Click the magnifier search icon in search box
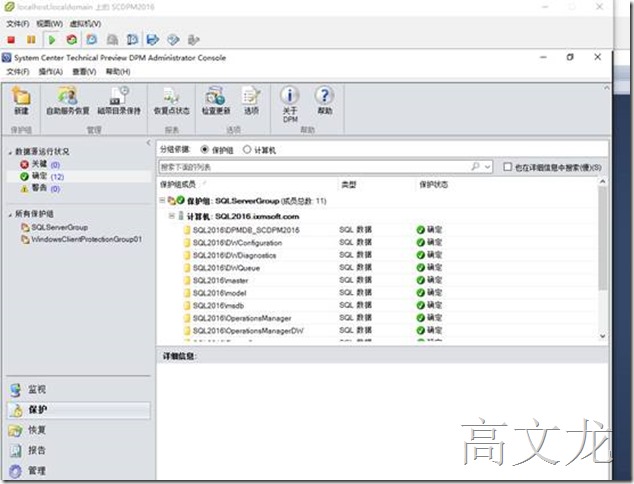Screen dimensions: 634x484 [476, 166]
